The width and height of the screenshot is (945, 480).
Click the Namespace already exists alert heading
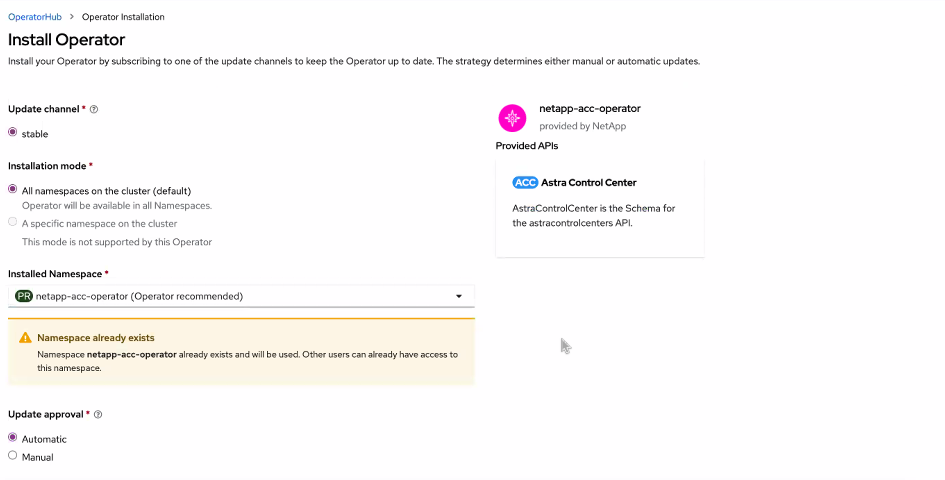pyautogui.click(x=96, y=338)
